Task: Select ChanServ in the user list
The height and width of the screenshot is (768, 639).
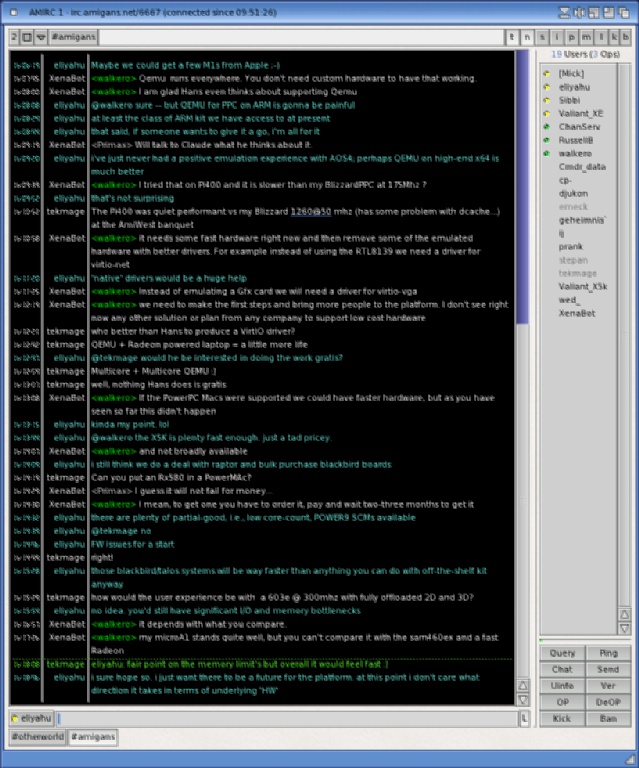Action: click(579, 127)
